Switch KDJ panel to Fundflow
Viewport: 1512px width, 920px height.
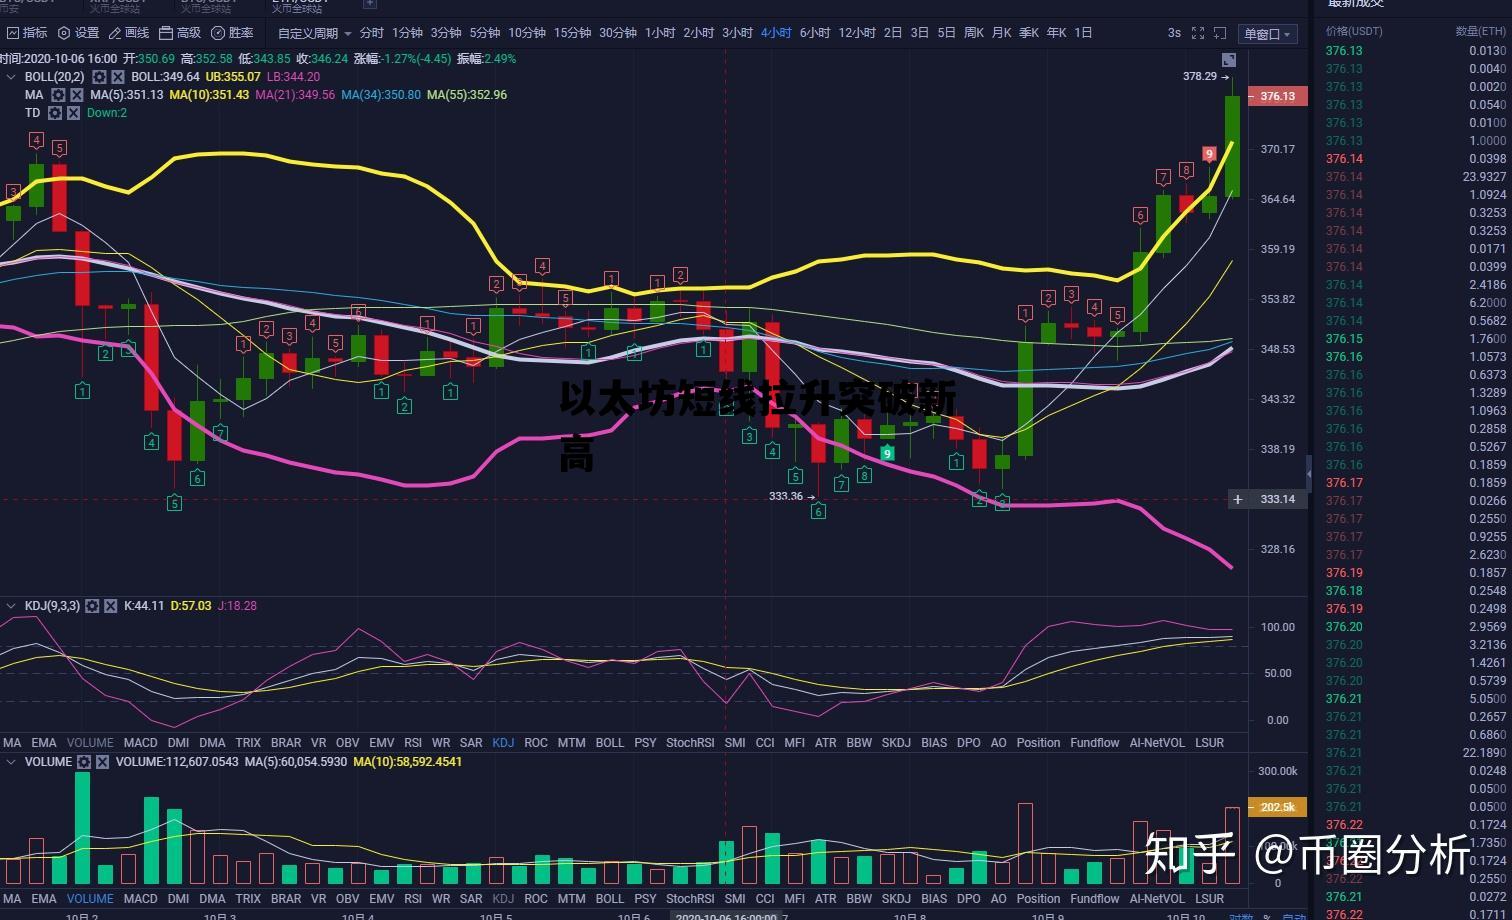tap(1095, 743)
